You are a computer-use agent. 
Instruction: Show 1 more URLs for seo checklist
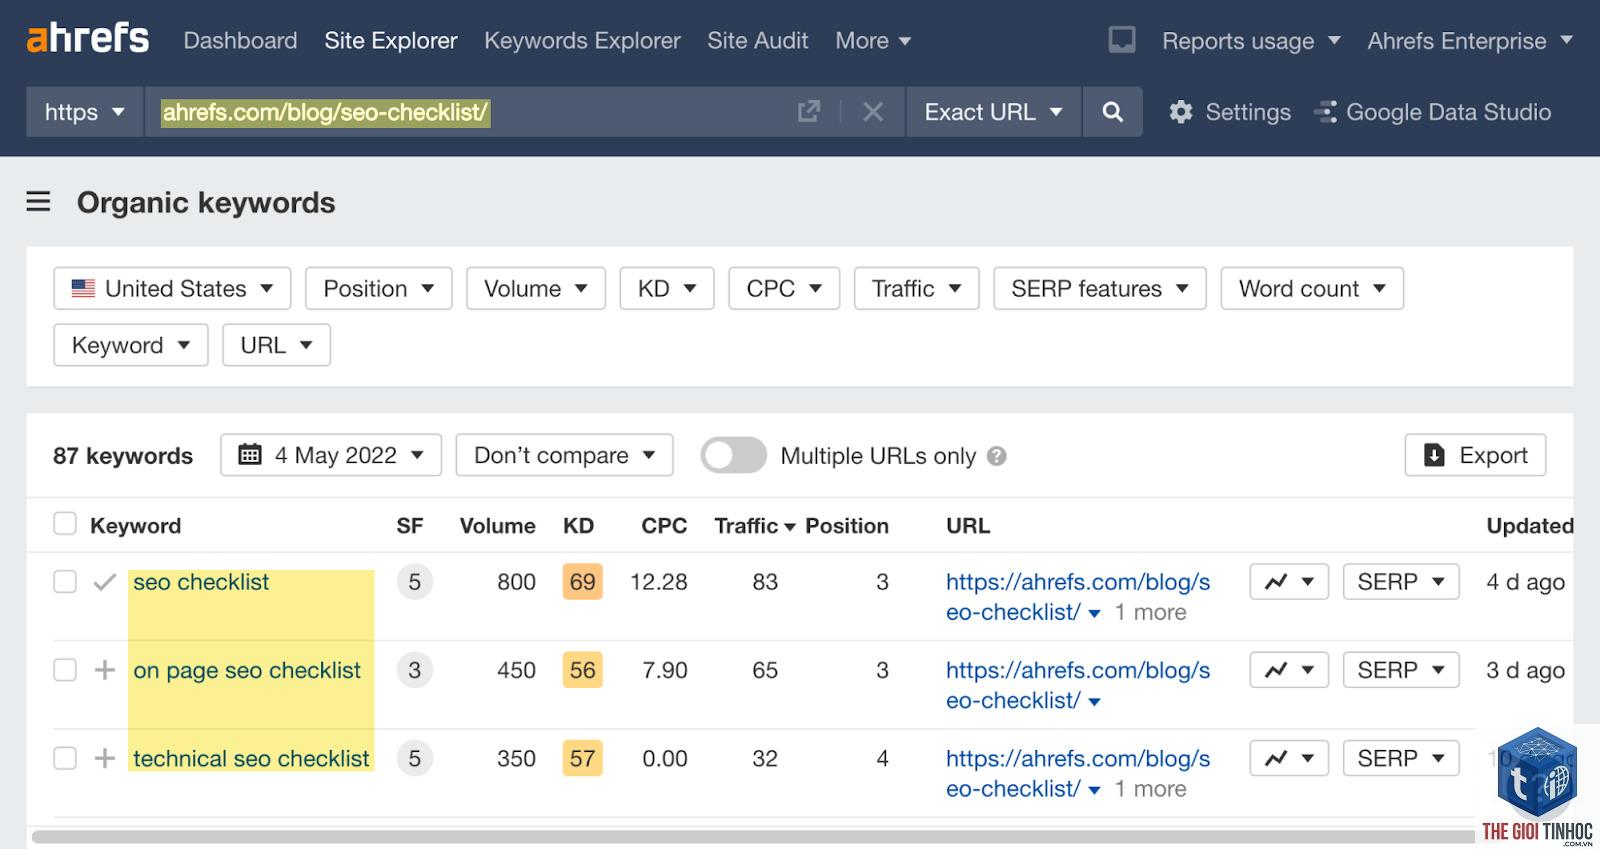[1150, 612]
